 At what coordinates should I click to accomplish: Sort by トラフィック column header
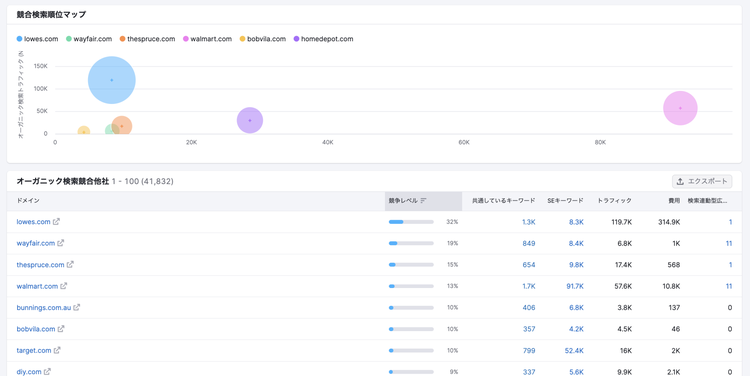[x=614, y=201]
